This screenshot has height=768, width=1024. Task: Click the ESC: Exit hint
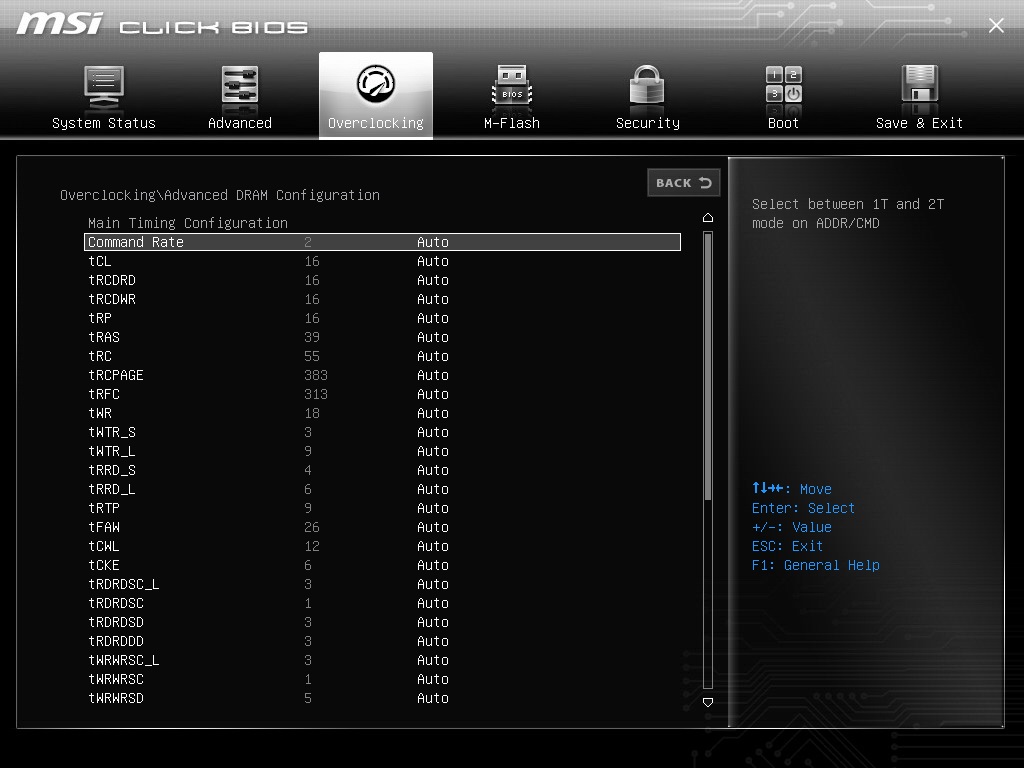point(787,546)
